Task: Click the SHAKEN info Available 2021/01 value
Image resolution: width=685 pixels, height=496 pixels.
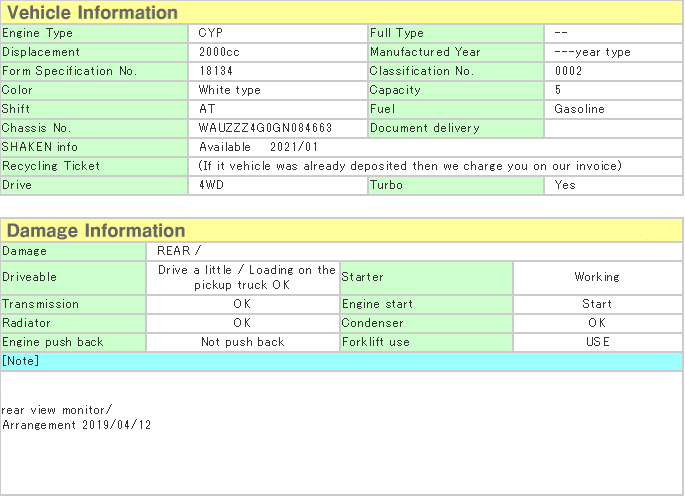Action: pos(251,147)
